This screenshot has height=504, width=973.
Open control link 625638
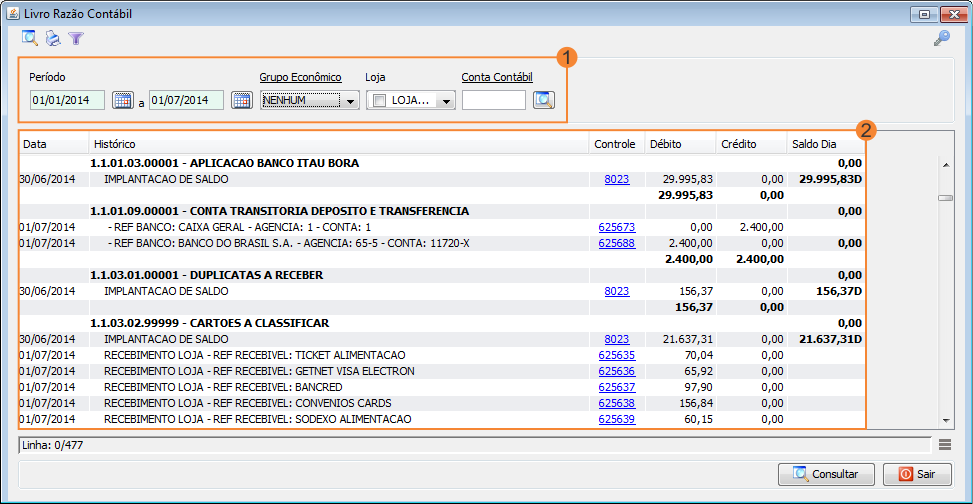tap(617, 403)
